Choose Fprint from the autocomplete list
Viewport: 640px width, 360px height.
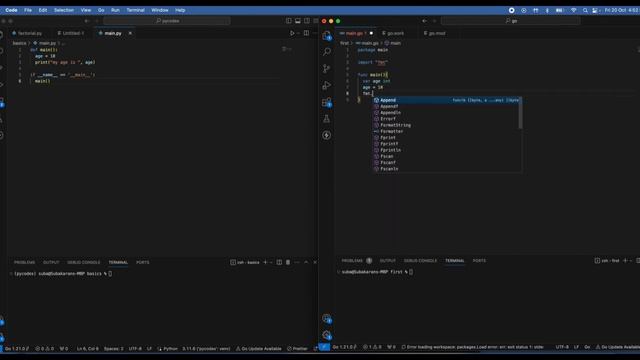446,138
